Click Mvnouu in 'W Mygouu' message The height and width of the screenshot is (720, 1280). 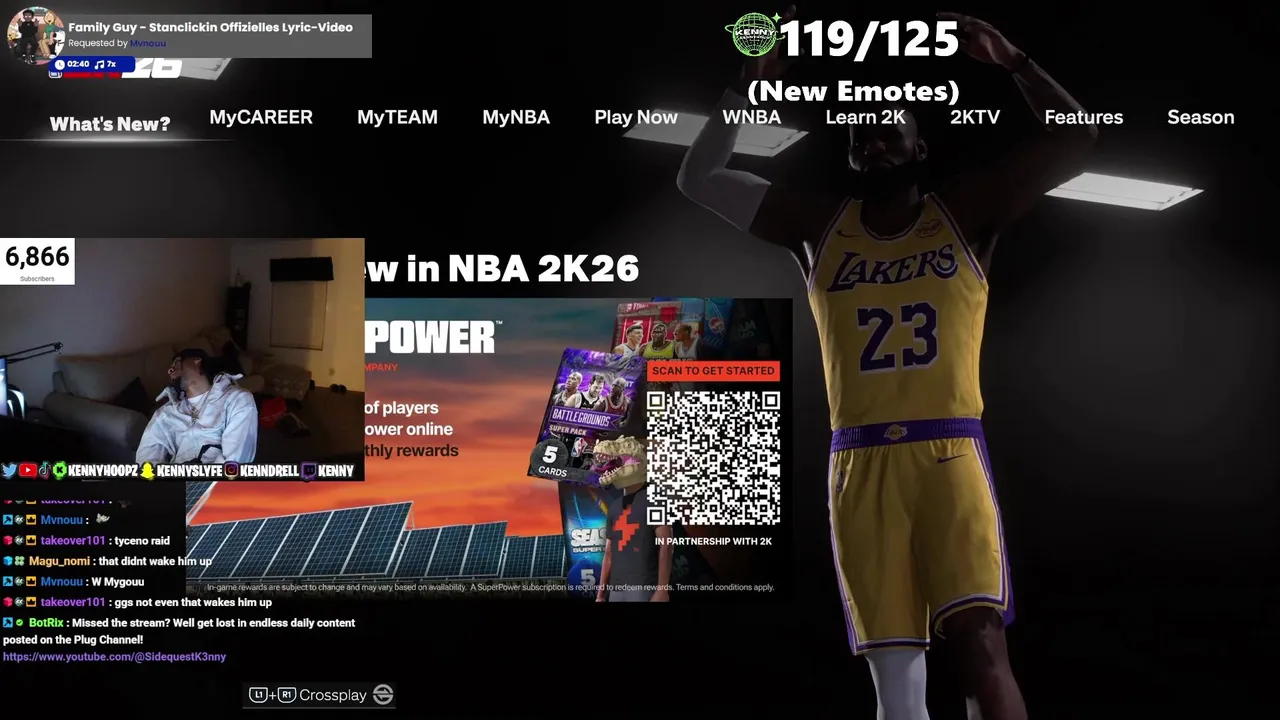coord(62,582)
